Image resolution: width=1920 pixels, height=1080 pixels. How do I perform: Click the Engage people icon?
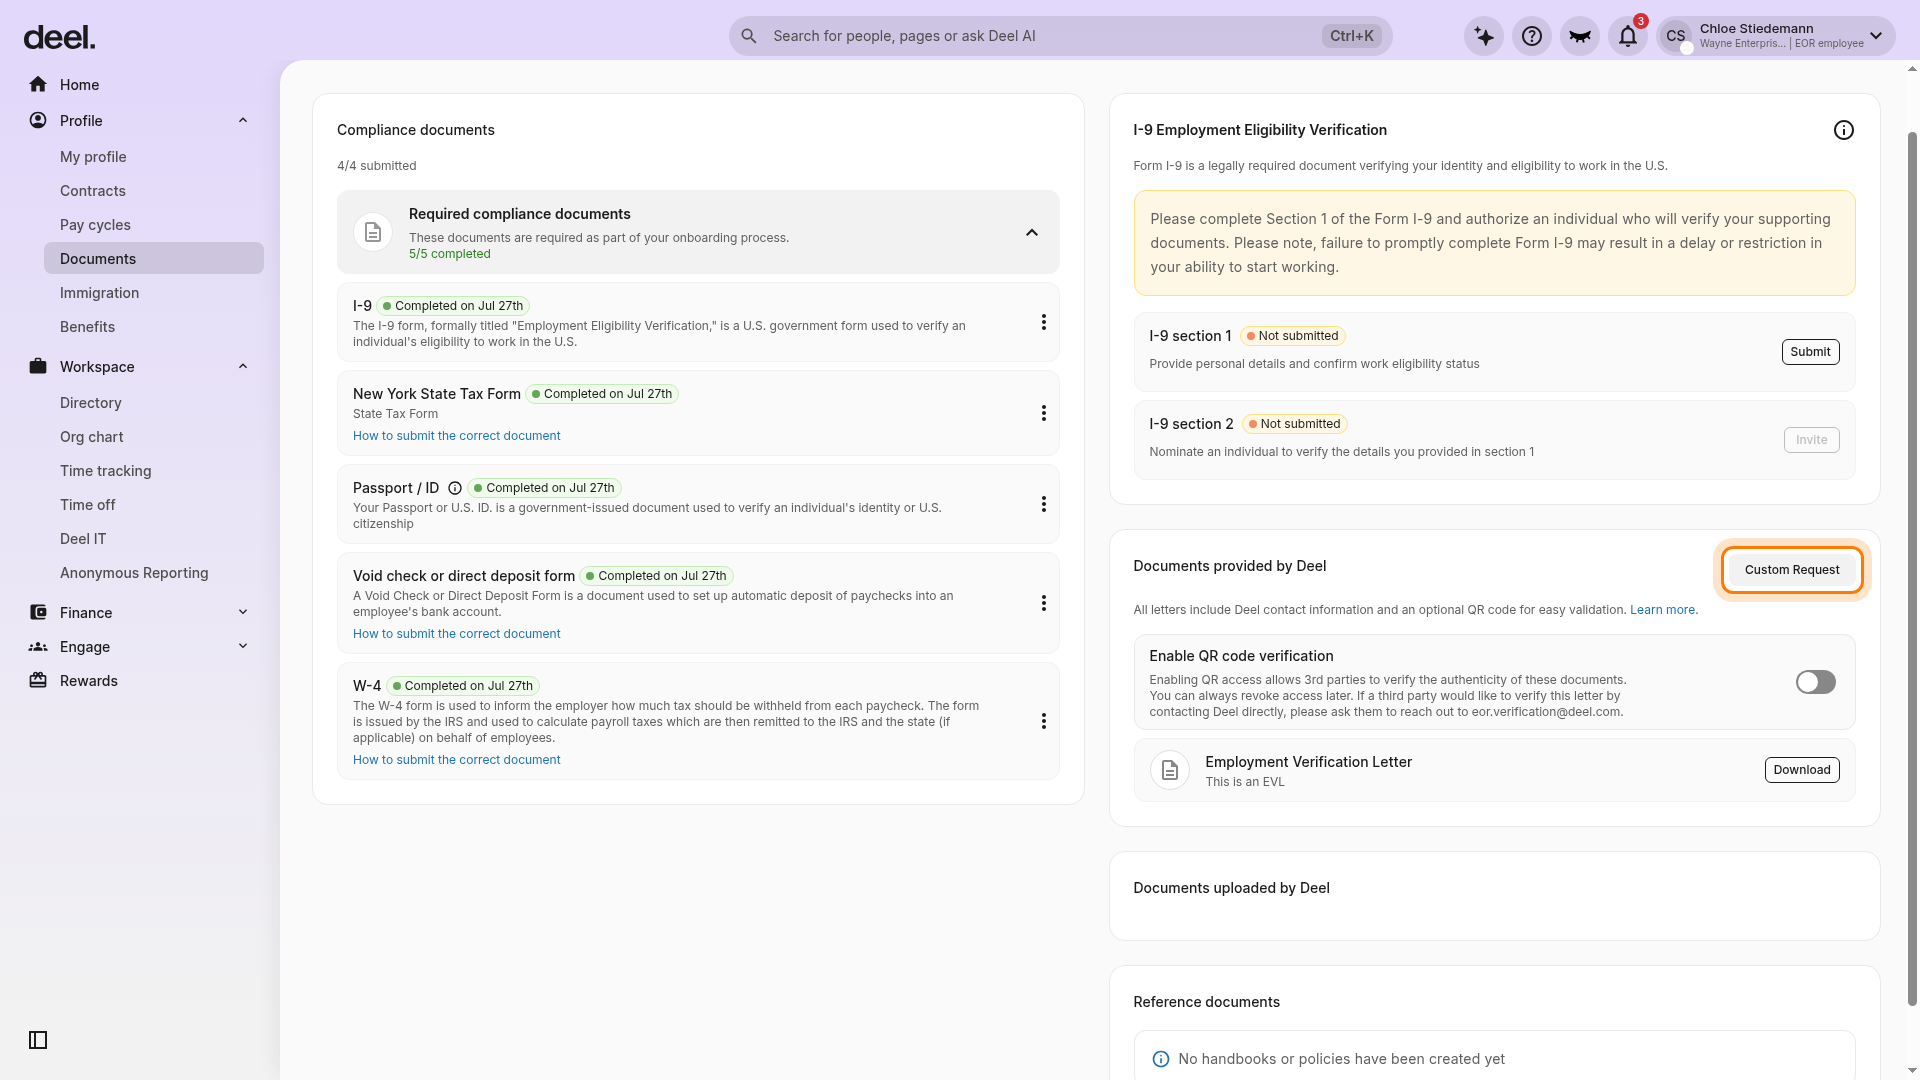[x=38, y=646]
